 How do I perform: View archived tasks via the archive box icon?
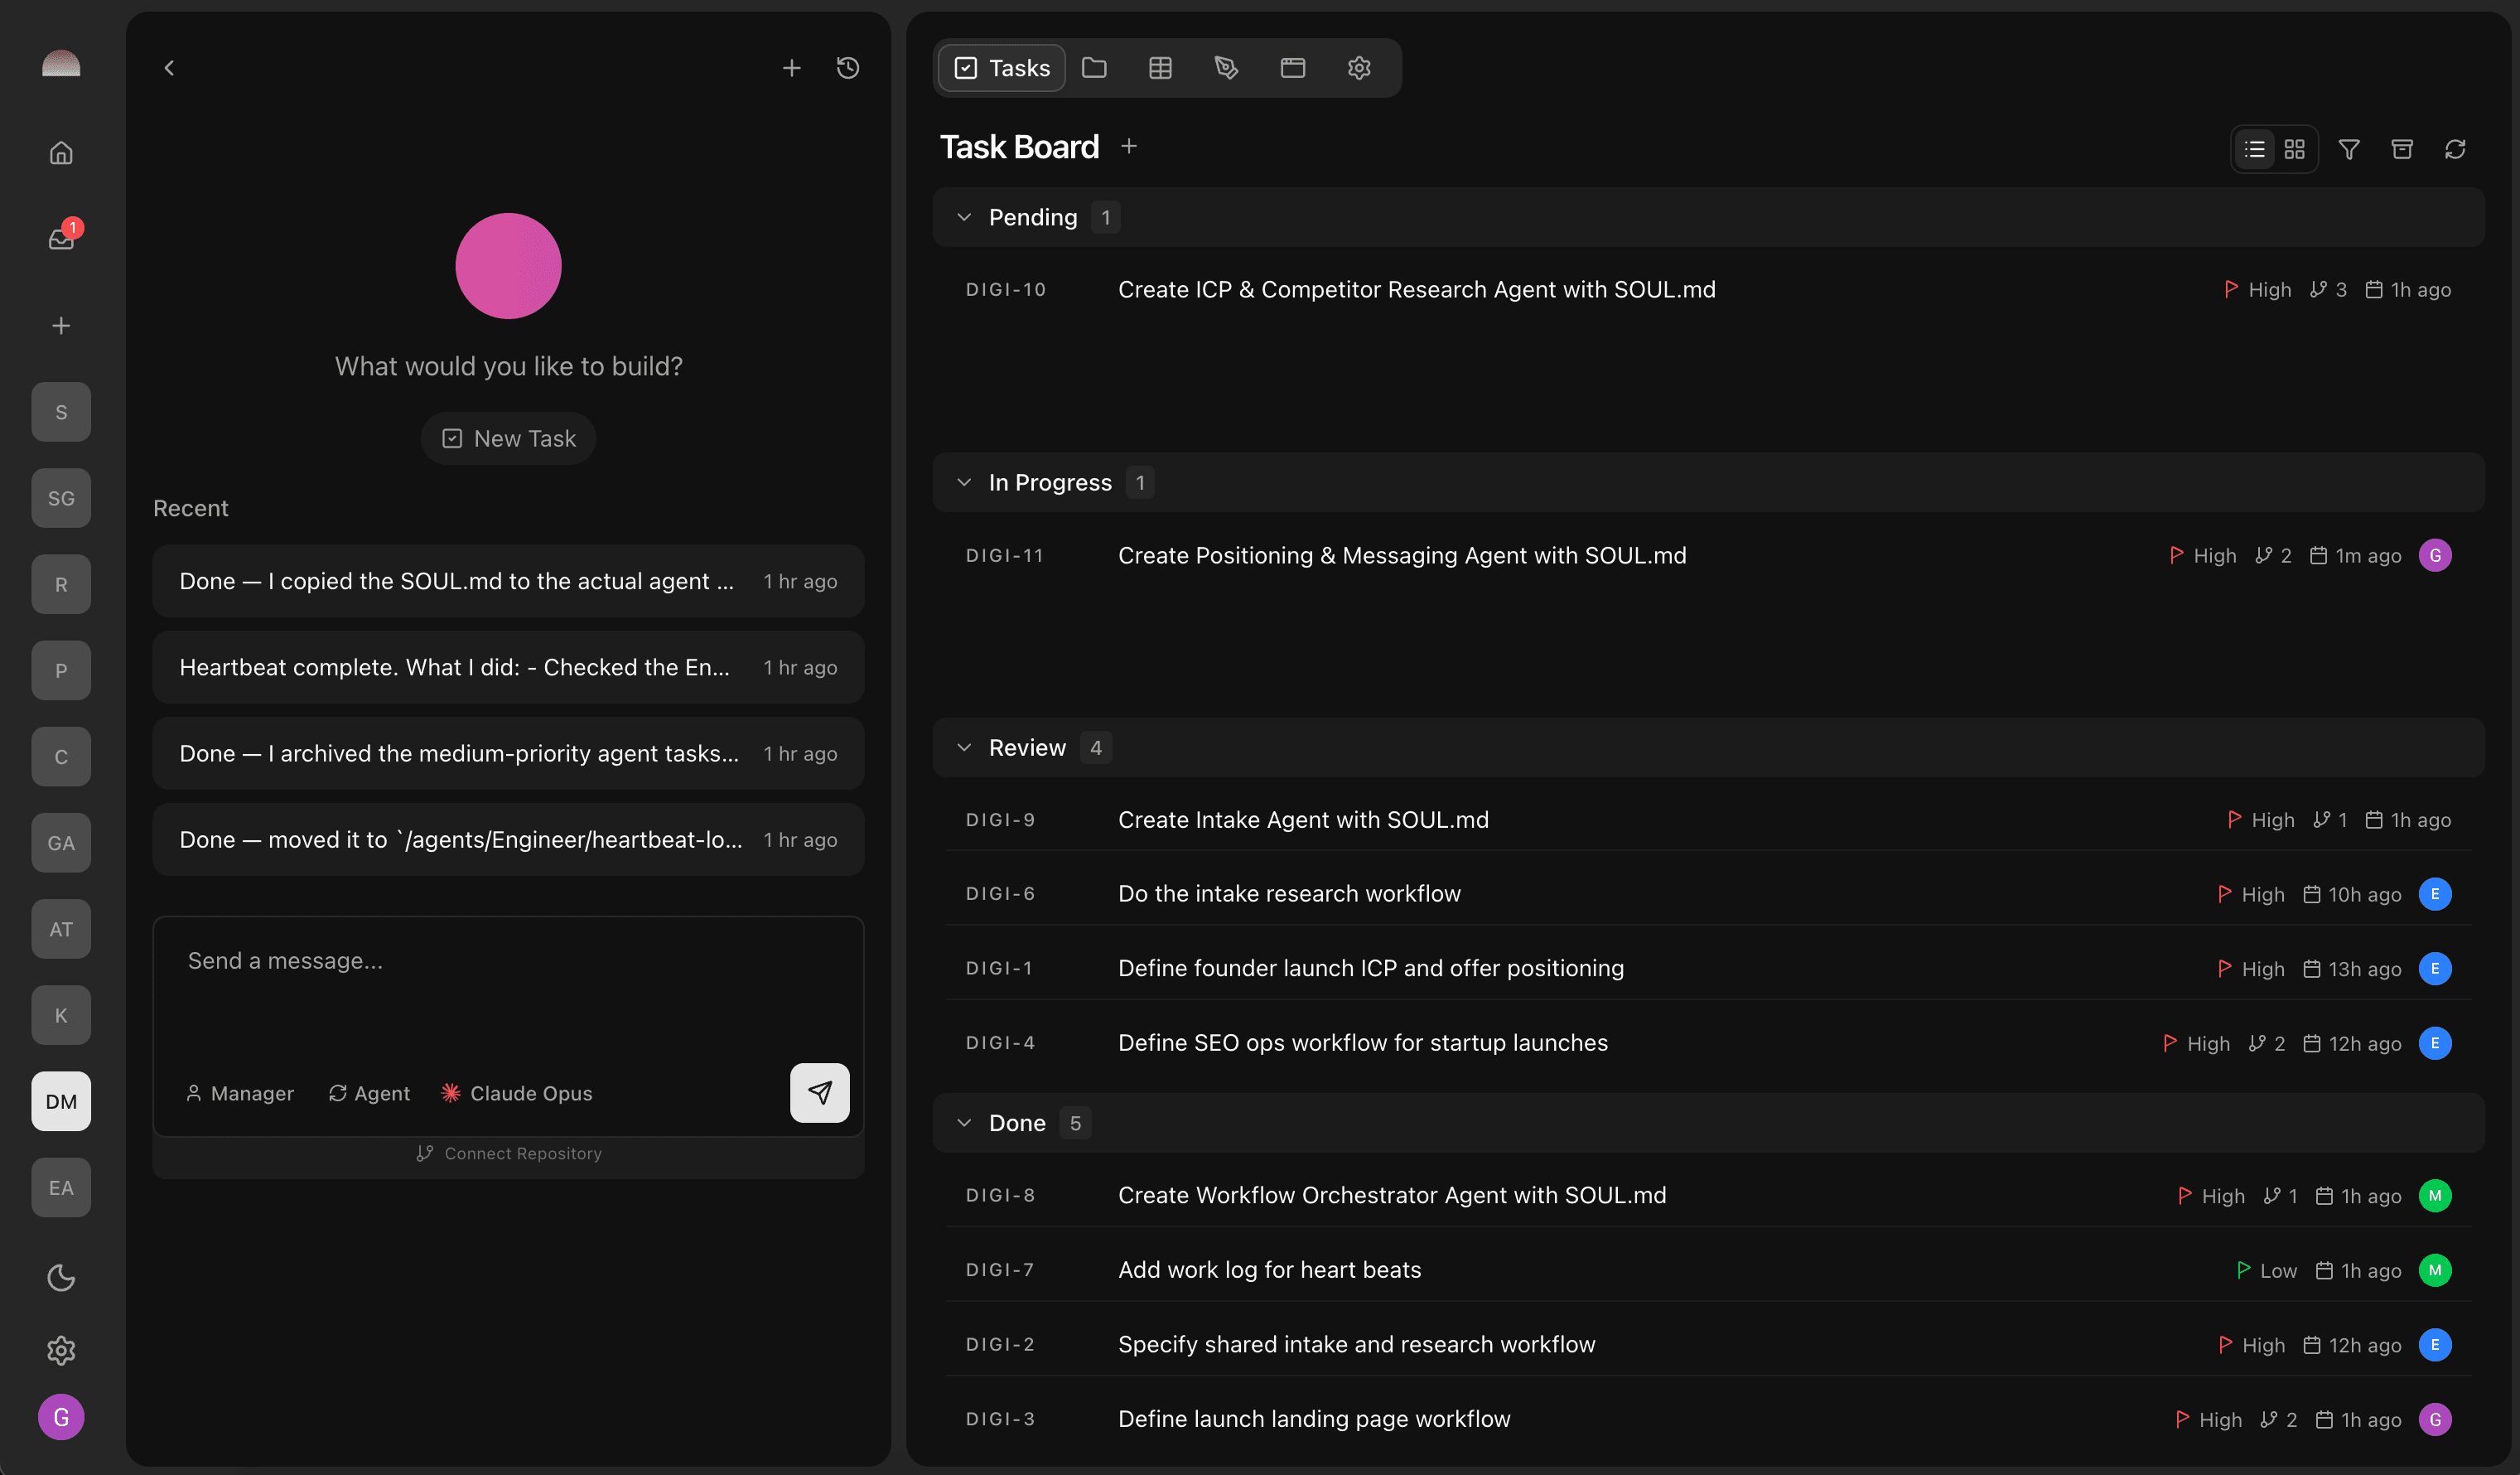click(2403, 149)
